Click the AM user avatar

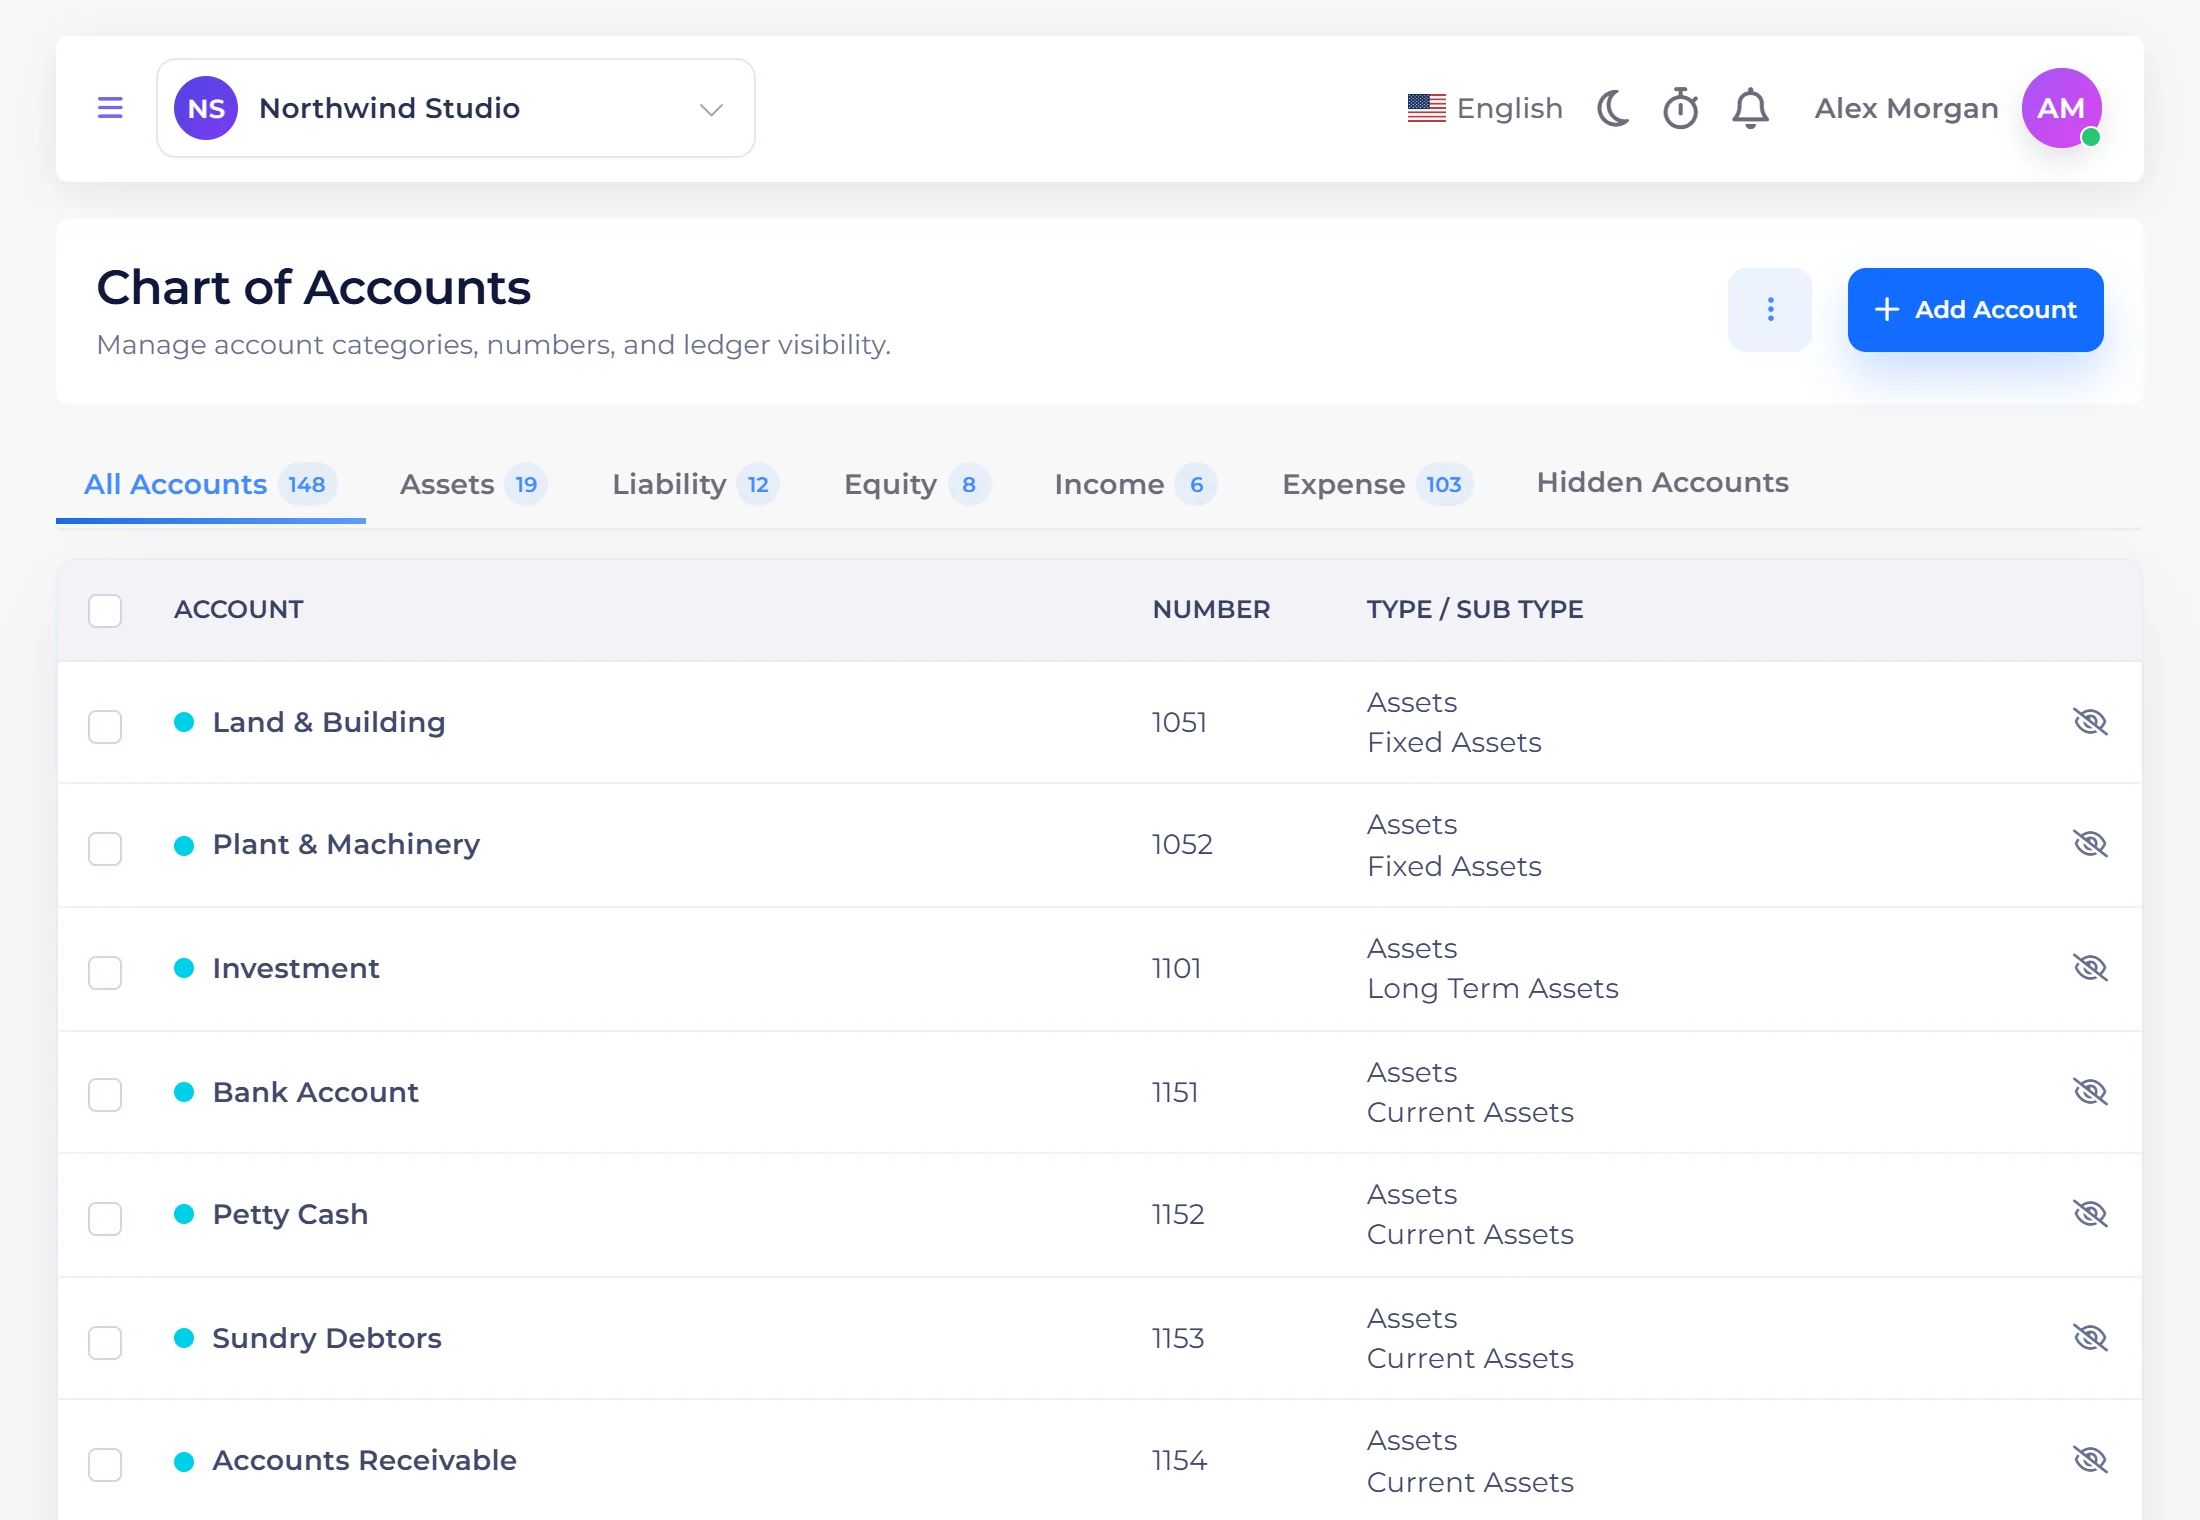(x=2061, y=108)
